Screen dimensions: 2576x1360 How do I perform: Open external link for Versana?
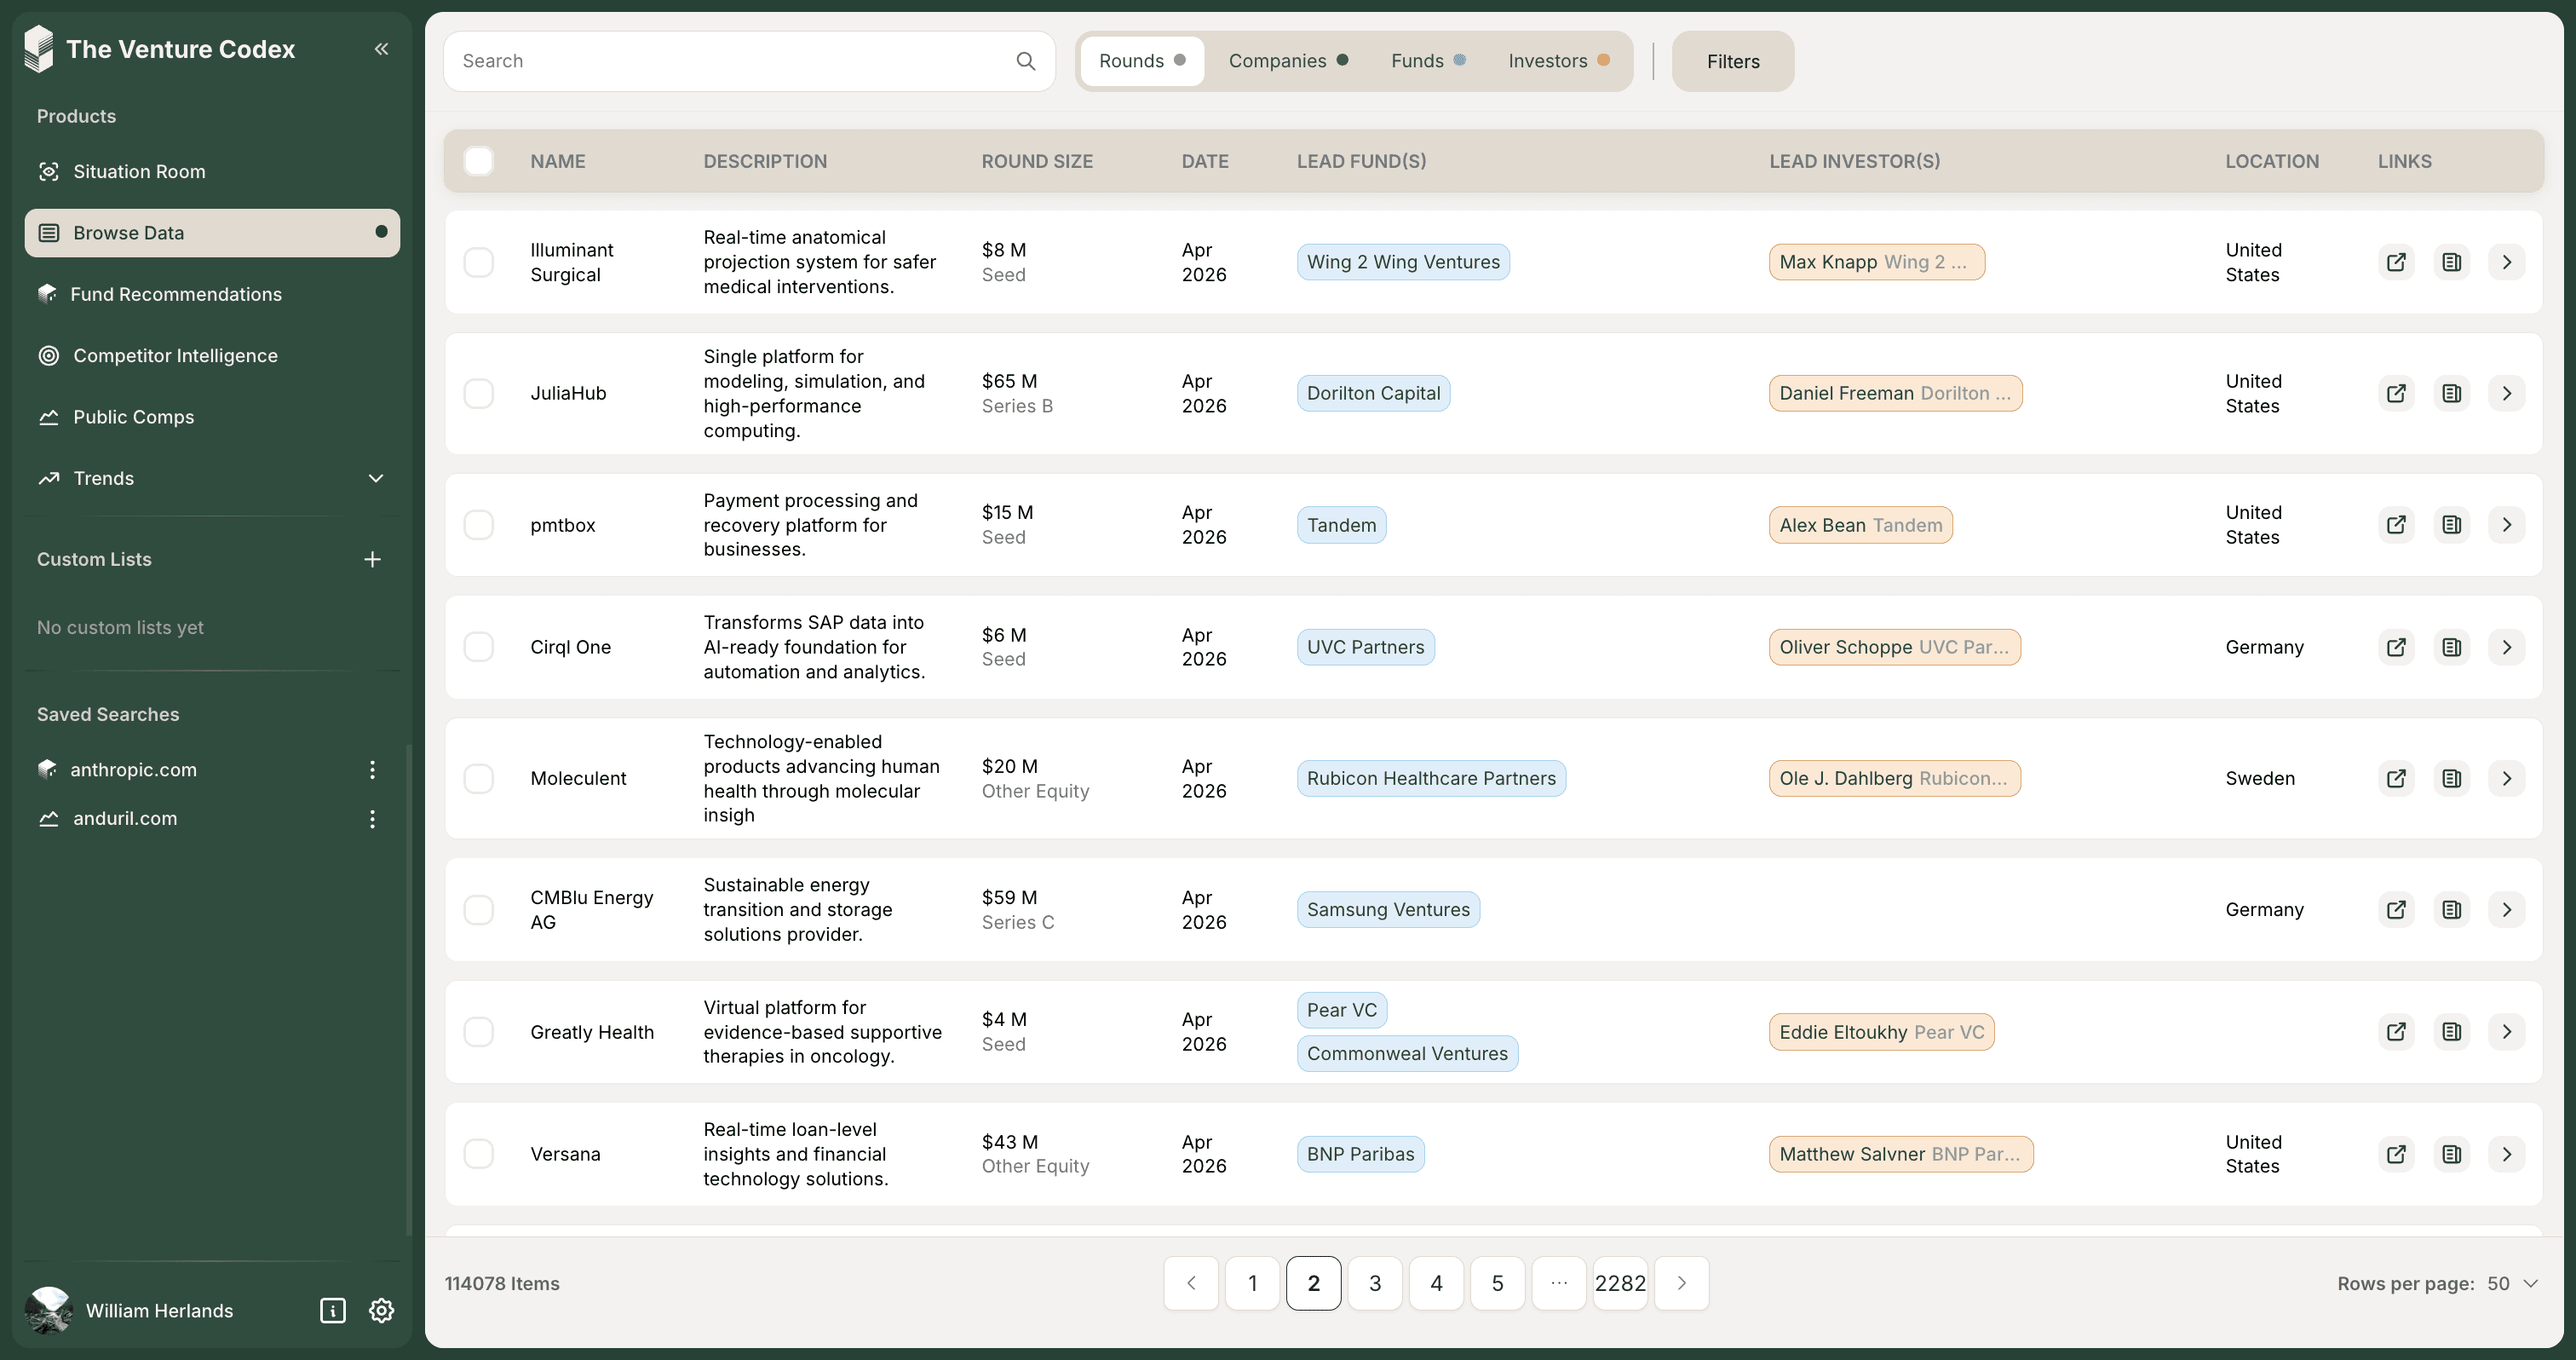pos(2396,1154)
